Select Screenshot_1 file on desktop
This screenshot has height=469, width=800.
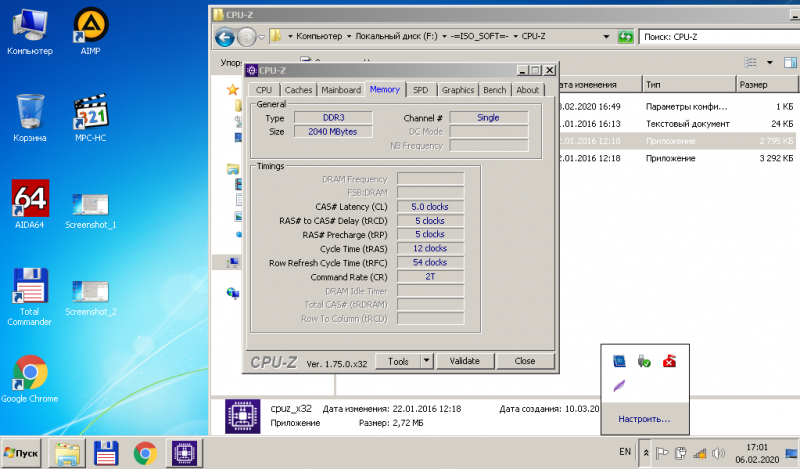point(90,210)
